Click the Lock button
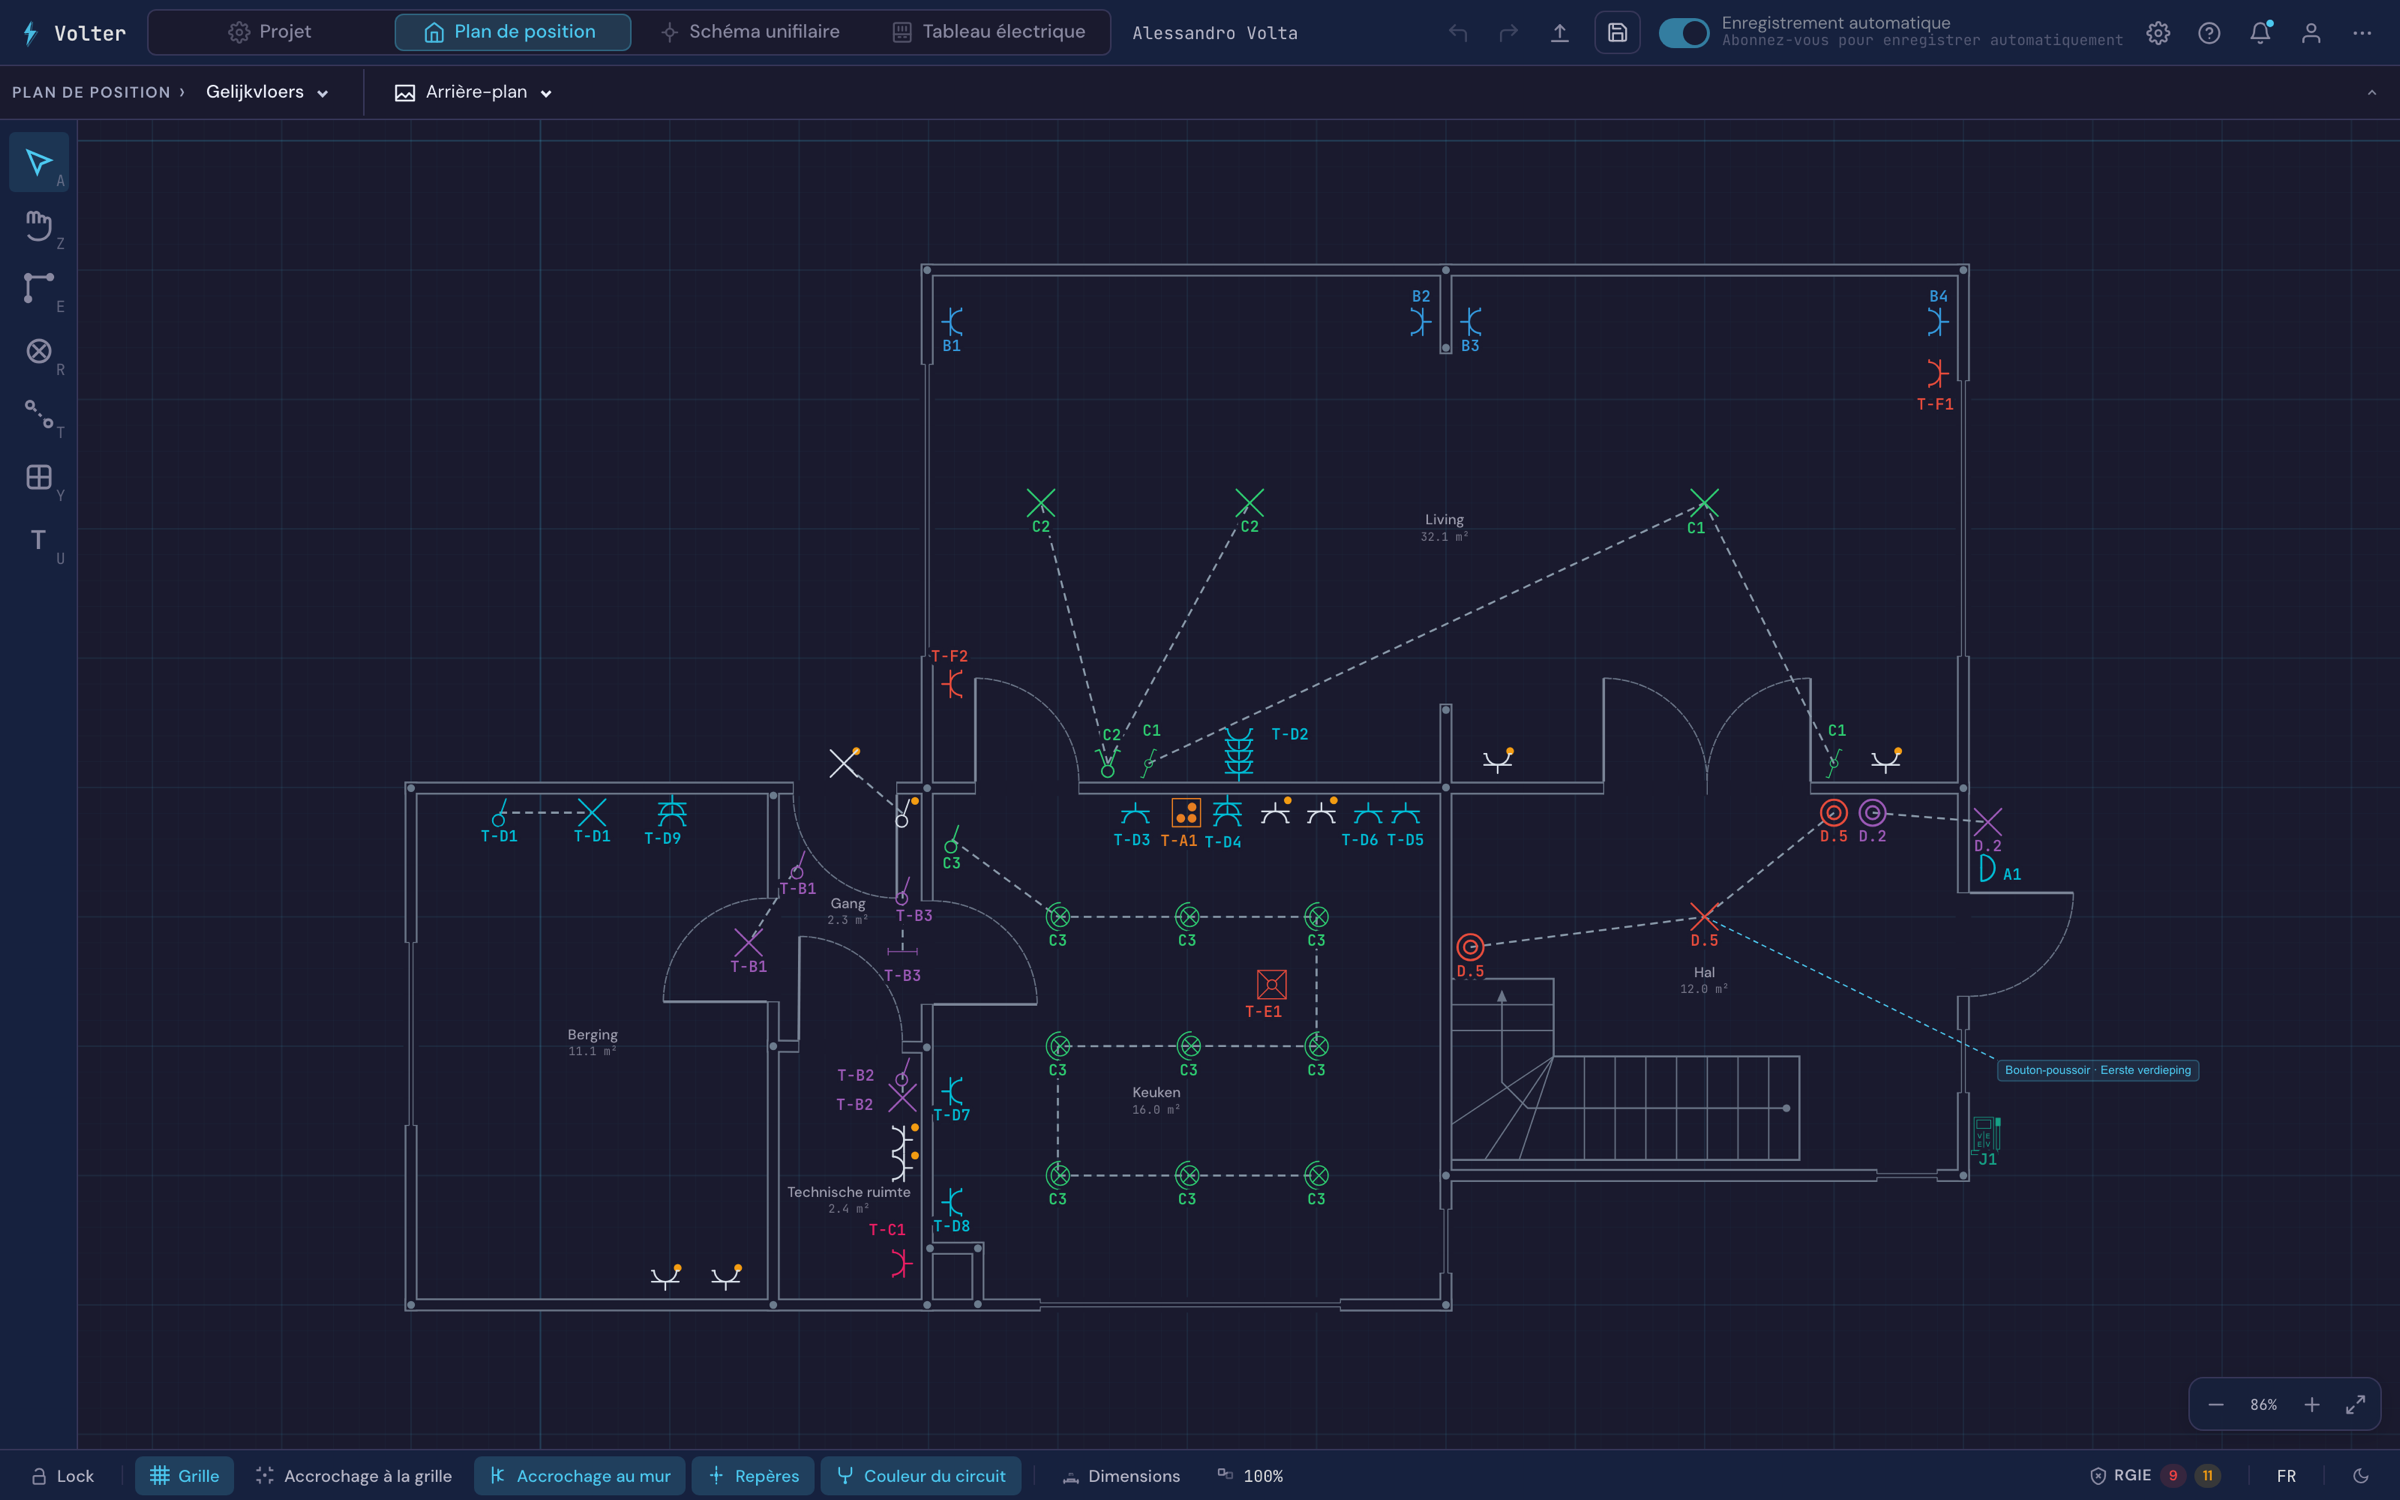2400x1500 pixels. tap(62, 1476)
